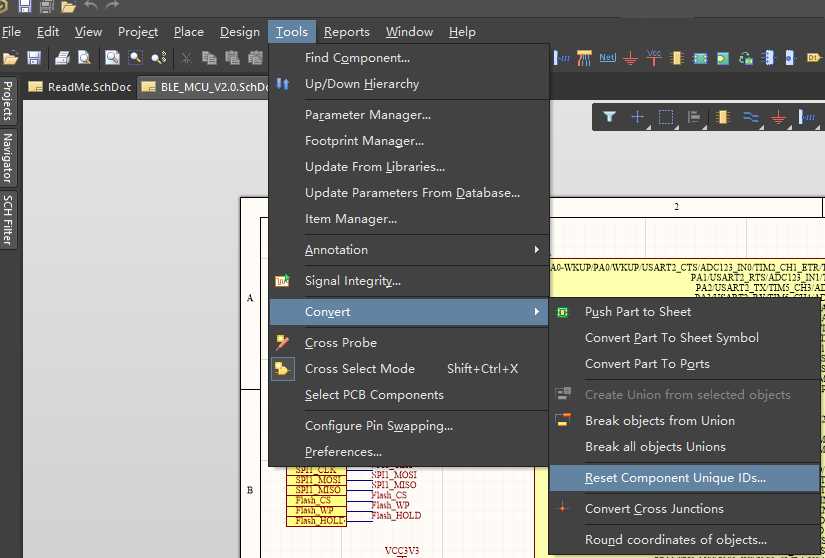Open the Navigator side panel tab

point(8,158)
